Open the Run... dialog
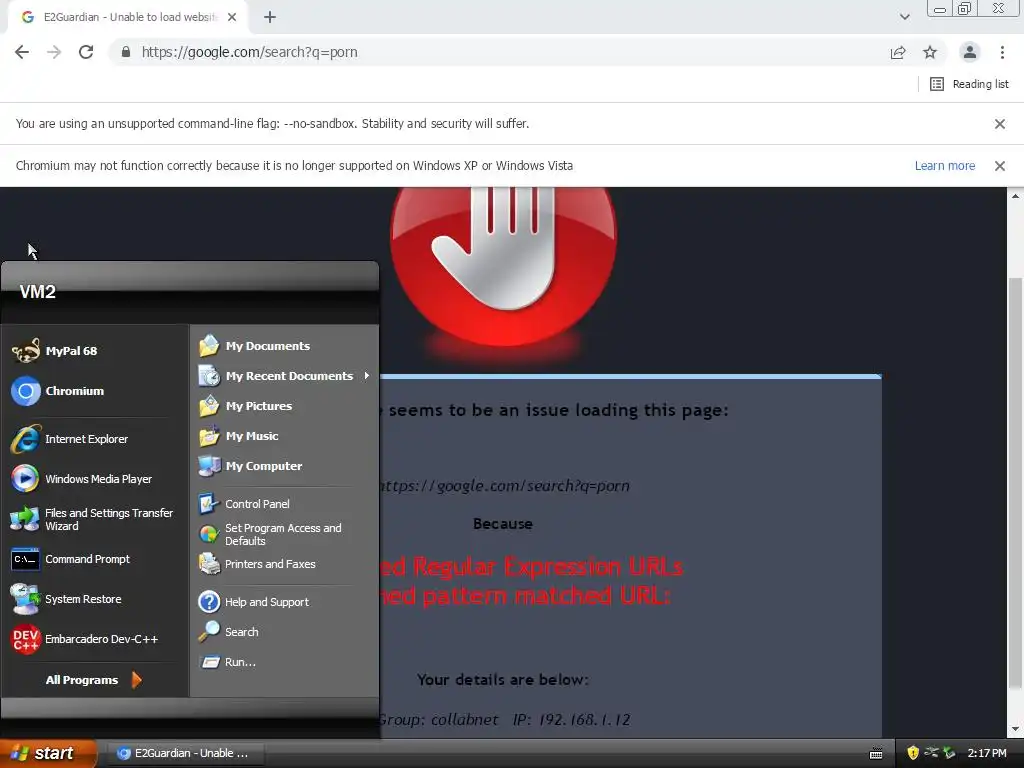 227,662
